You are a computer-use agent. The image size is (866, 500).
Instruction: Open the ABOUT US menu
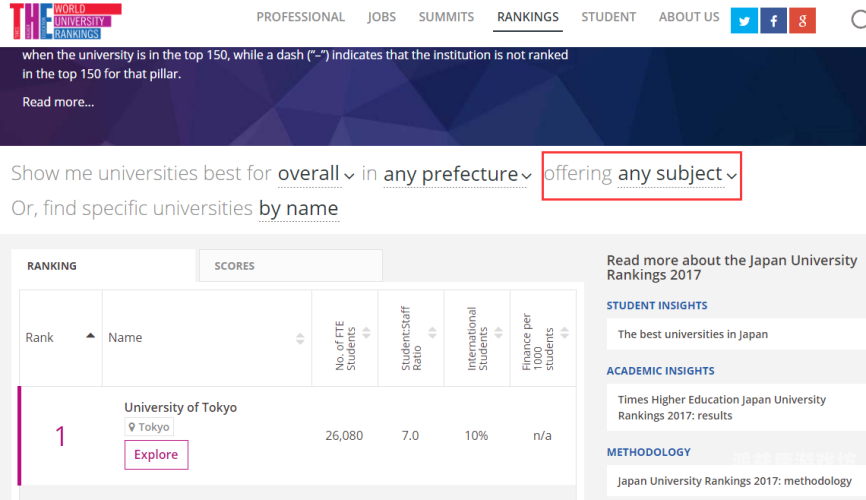coord(689,17)
